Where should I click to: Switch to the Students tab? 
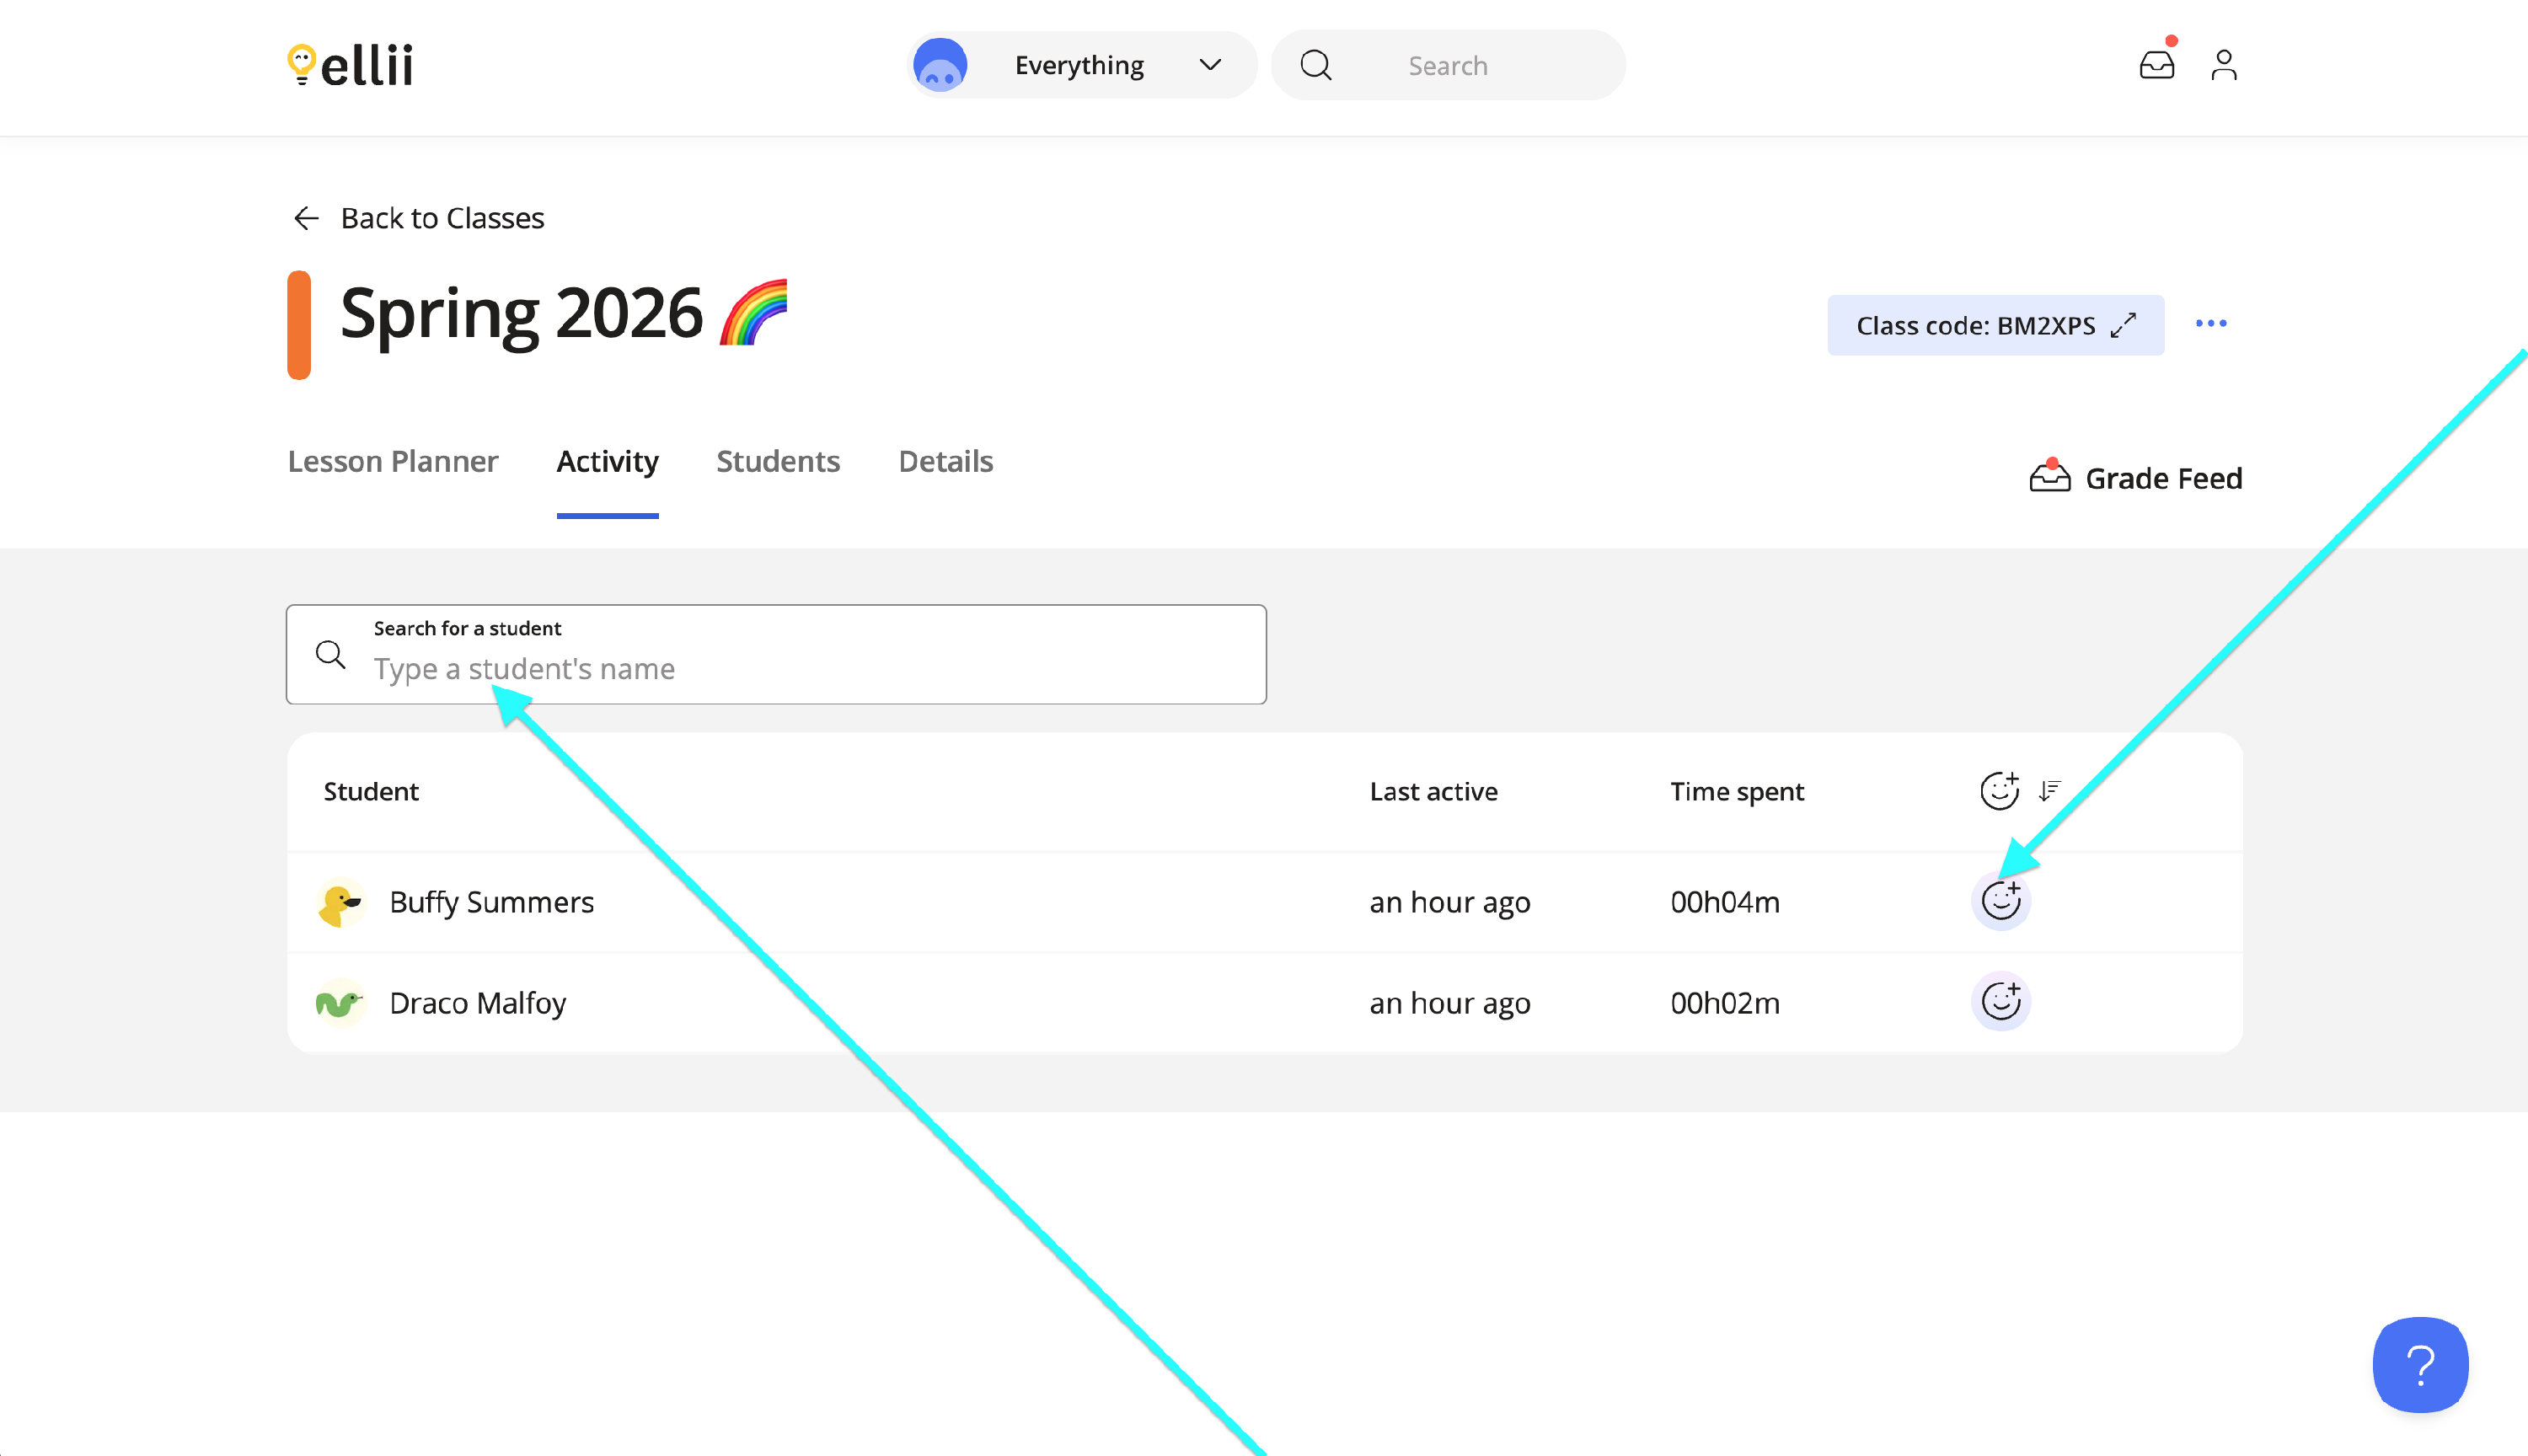pyautogui.click(x=777, y=461)
